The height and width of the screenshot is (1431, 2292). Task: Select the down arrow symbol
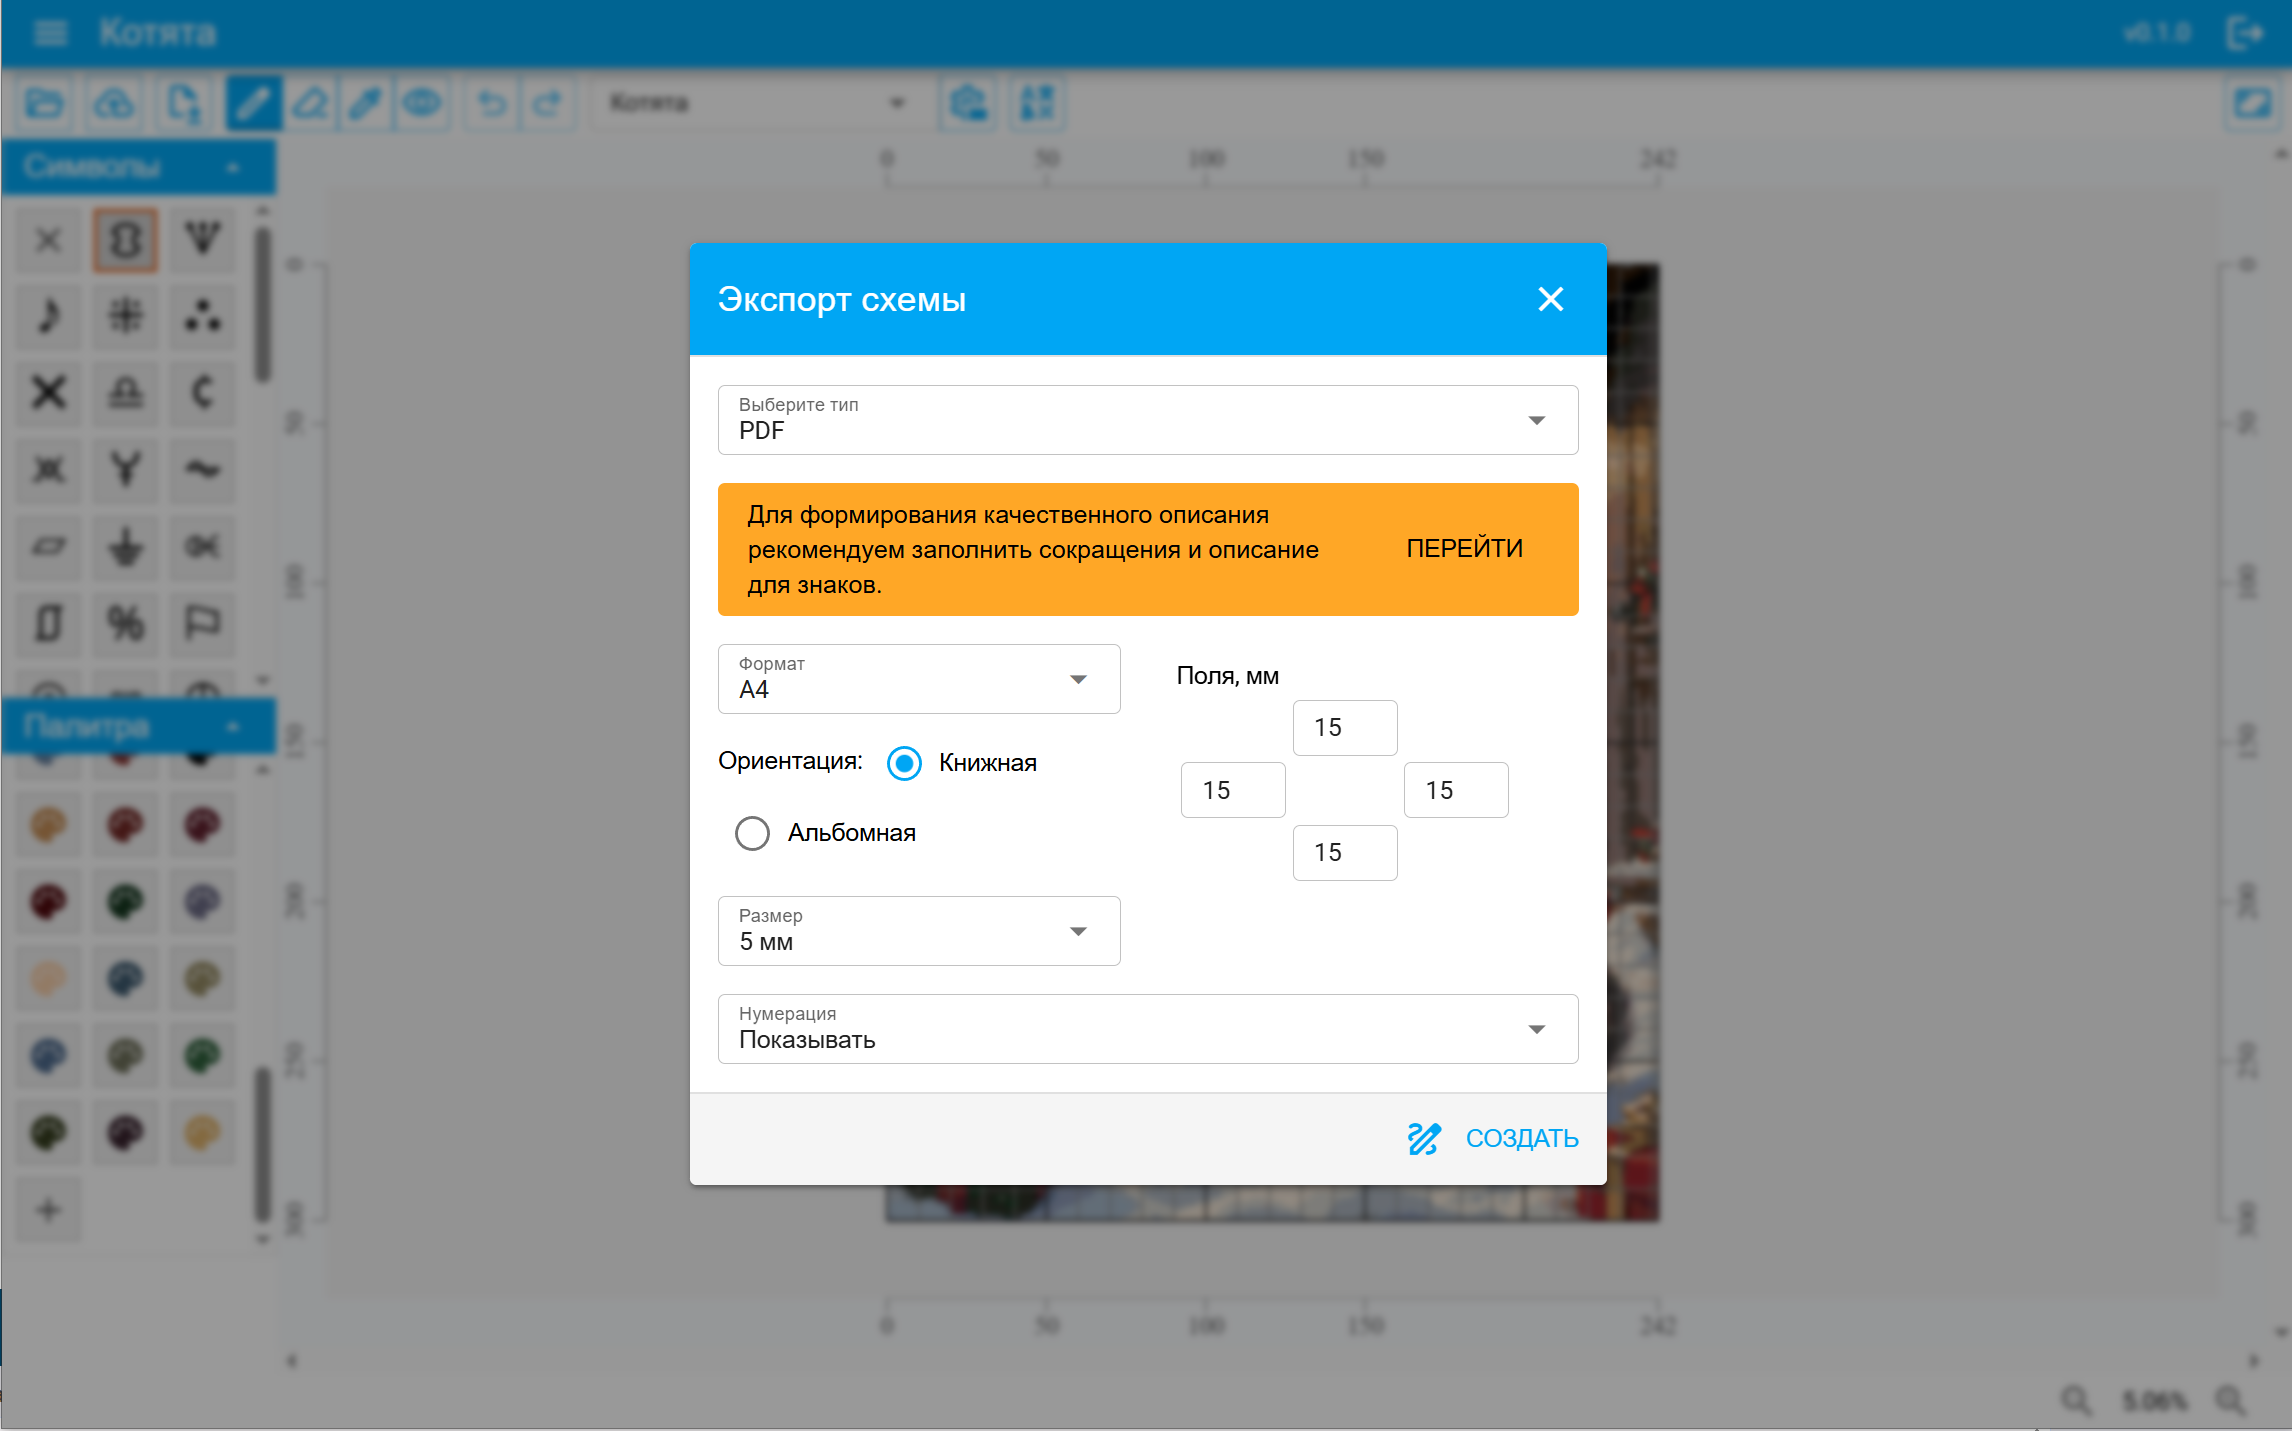pyautogui.click(x=125, y=546)
